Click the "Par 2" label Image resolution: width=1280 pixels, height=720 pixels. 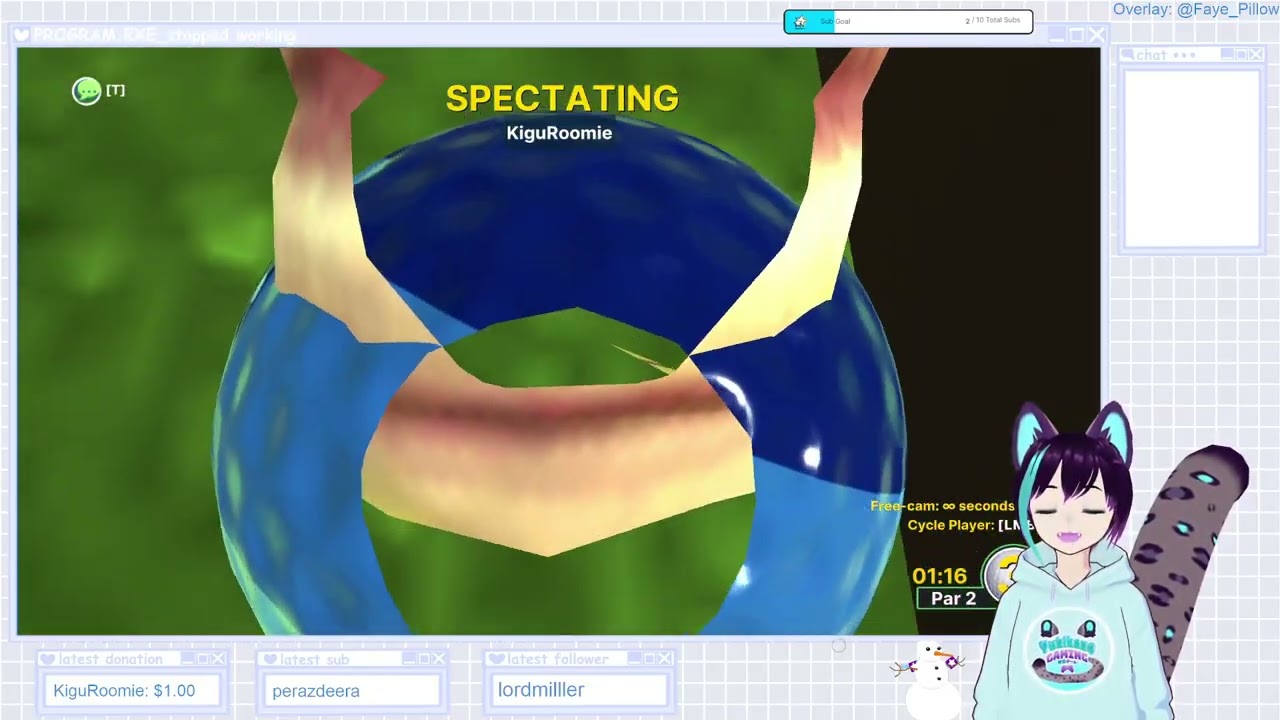point(953,599)
